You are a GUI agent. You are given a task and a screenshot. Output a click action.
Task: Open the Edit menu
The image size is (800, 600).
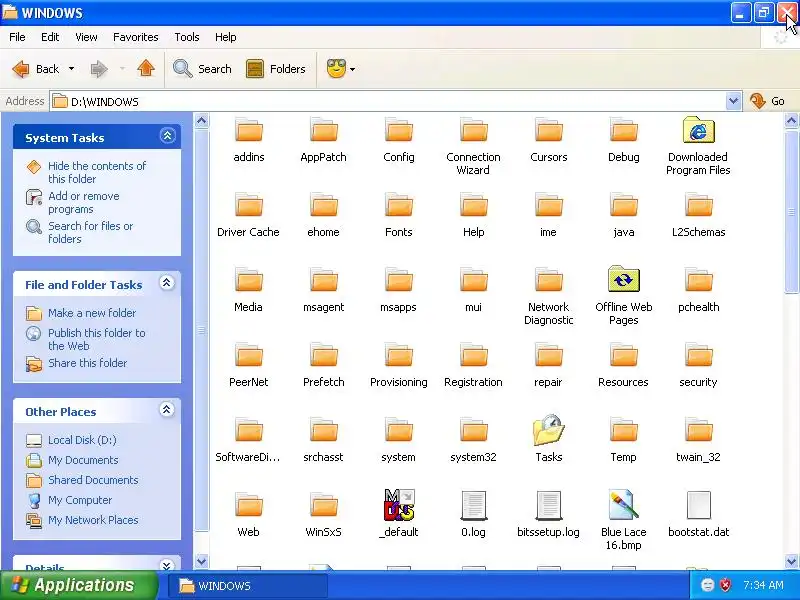pyautogui.click(x=50, y=37)
